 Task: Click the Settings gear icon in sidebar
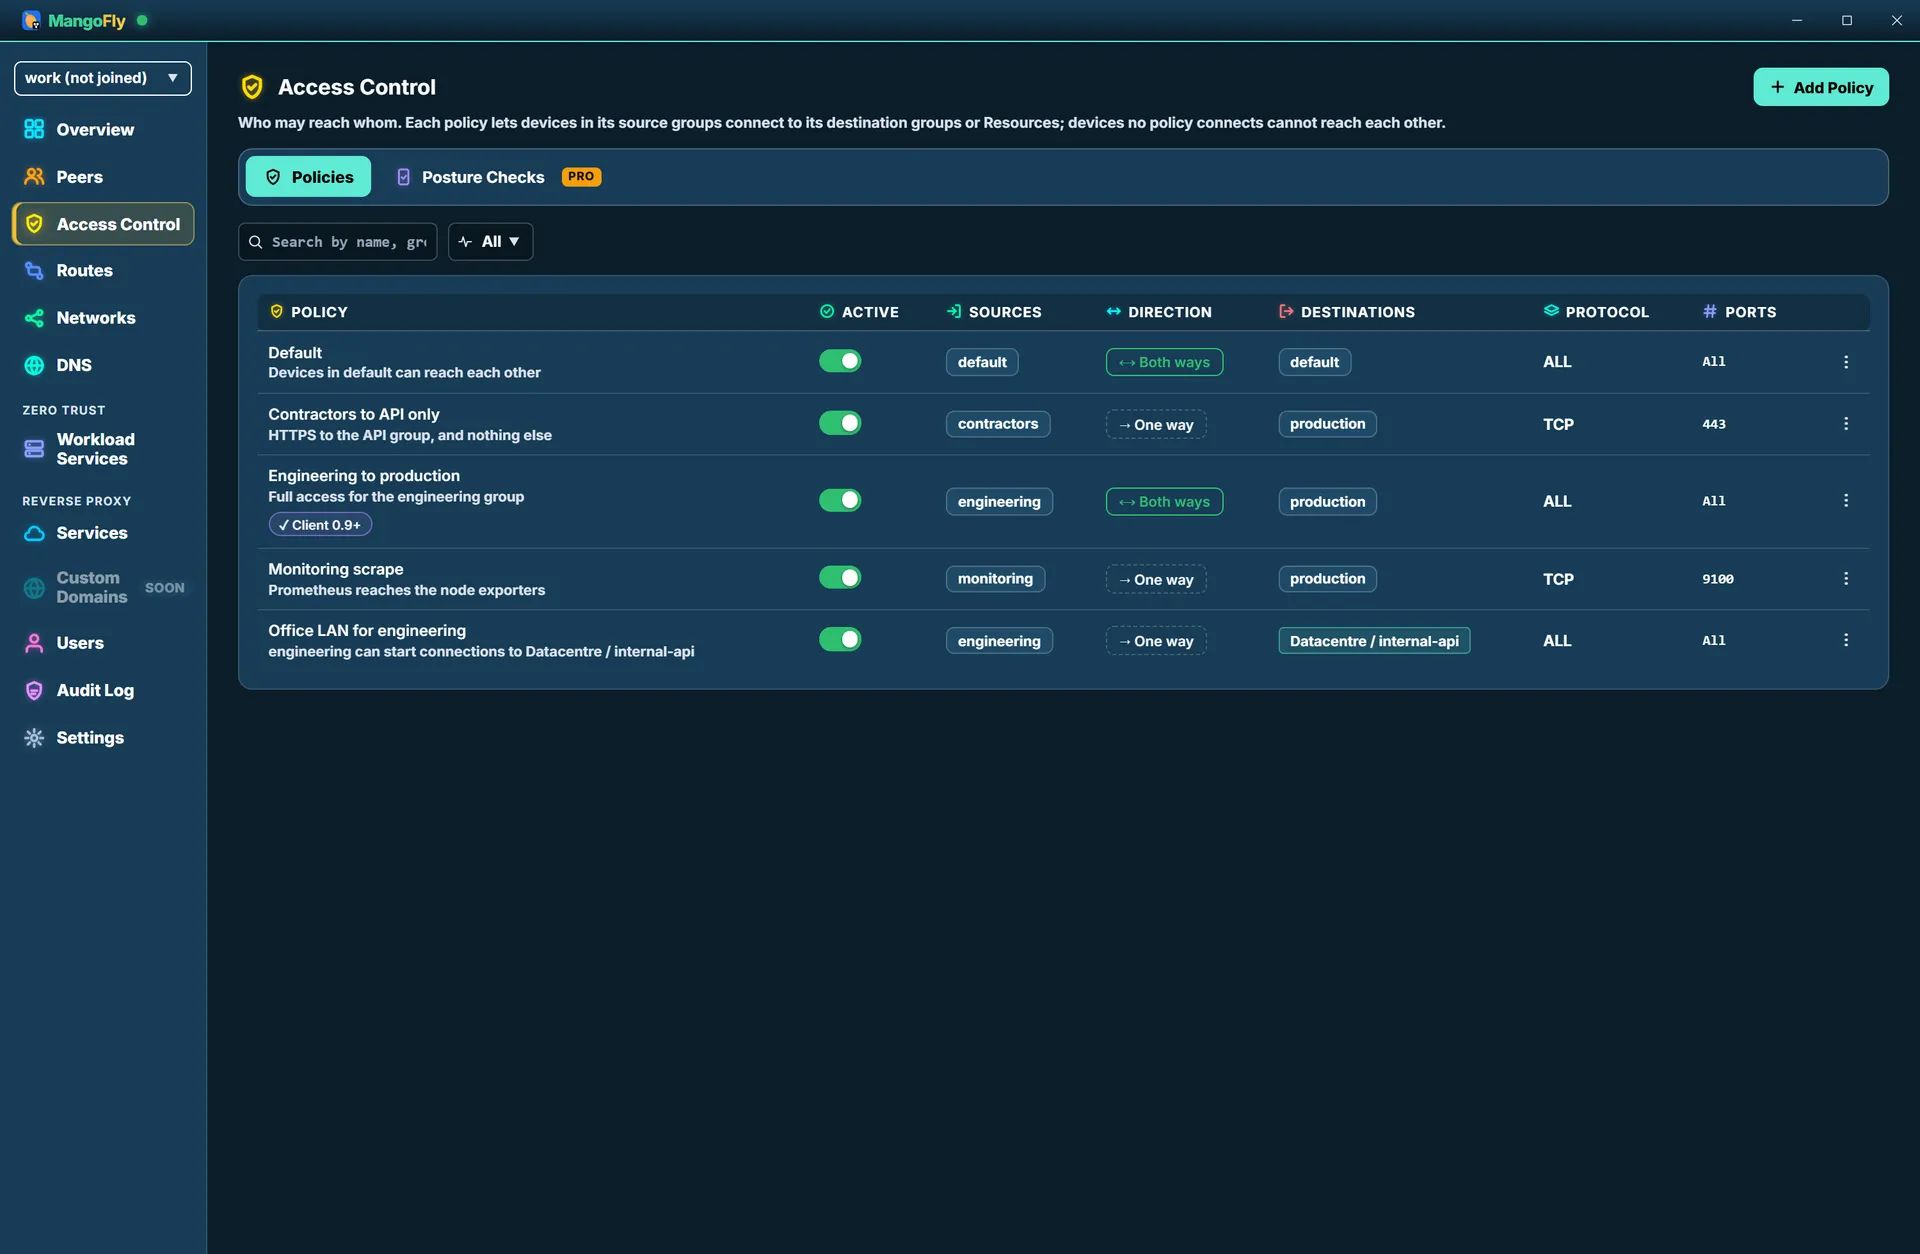34,738
